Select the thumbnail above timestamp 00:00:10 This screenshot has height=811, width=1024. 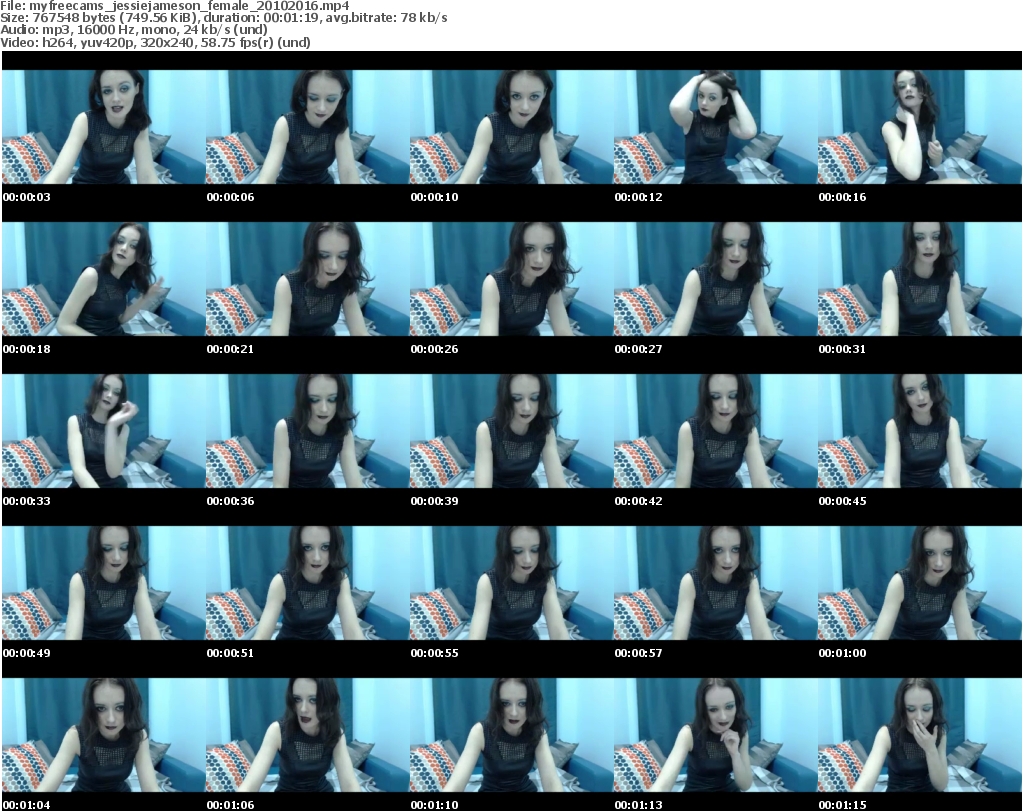click(511, 127)
